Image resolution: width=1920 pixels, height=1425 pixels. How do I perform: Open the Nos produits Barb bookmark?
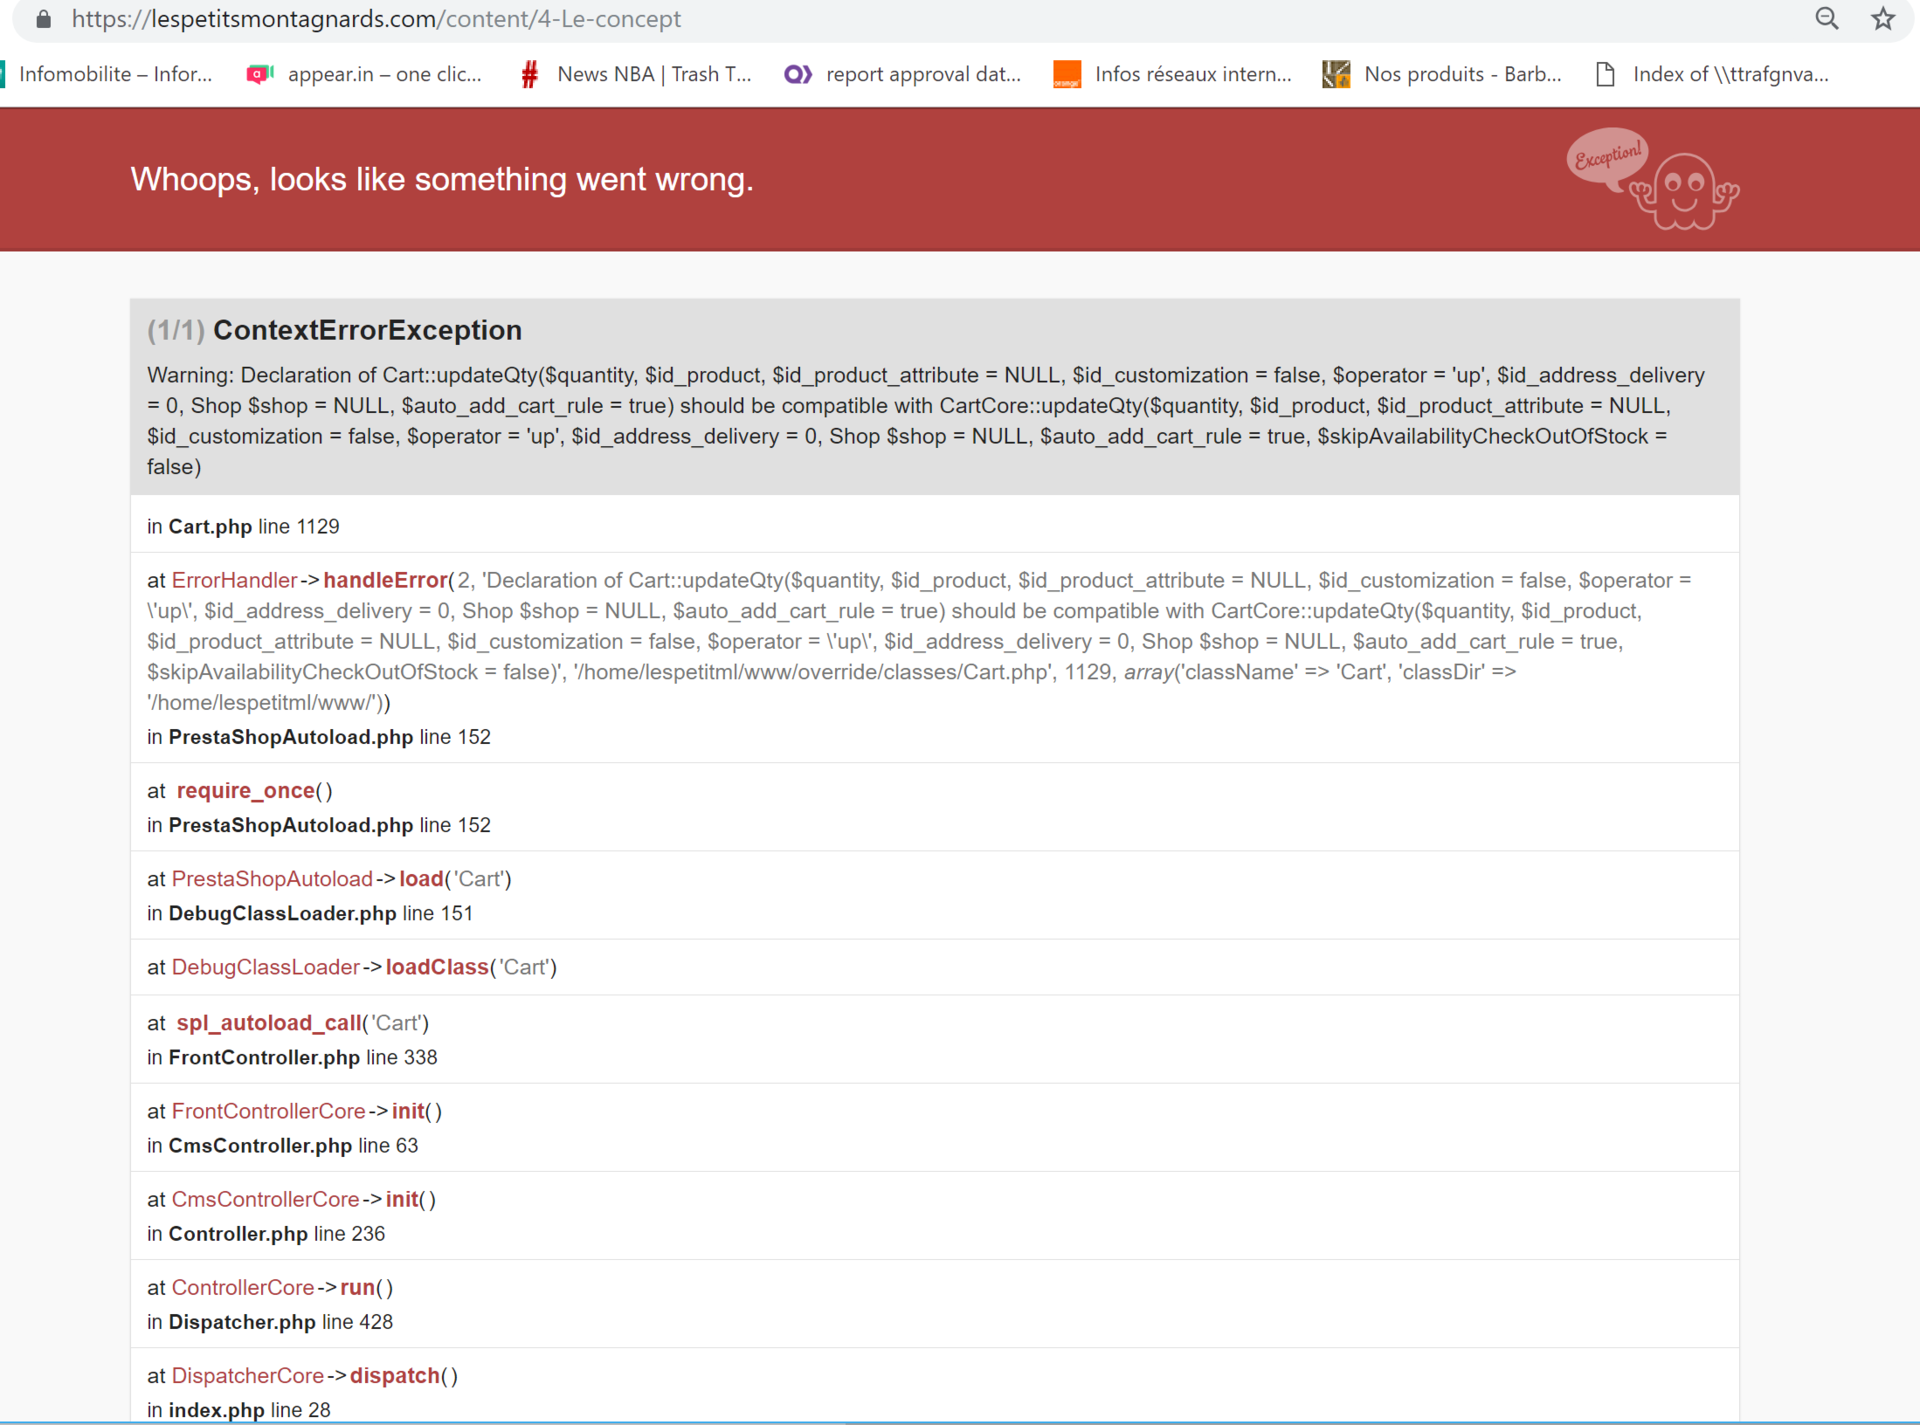[x=1442, y=74]
